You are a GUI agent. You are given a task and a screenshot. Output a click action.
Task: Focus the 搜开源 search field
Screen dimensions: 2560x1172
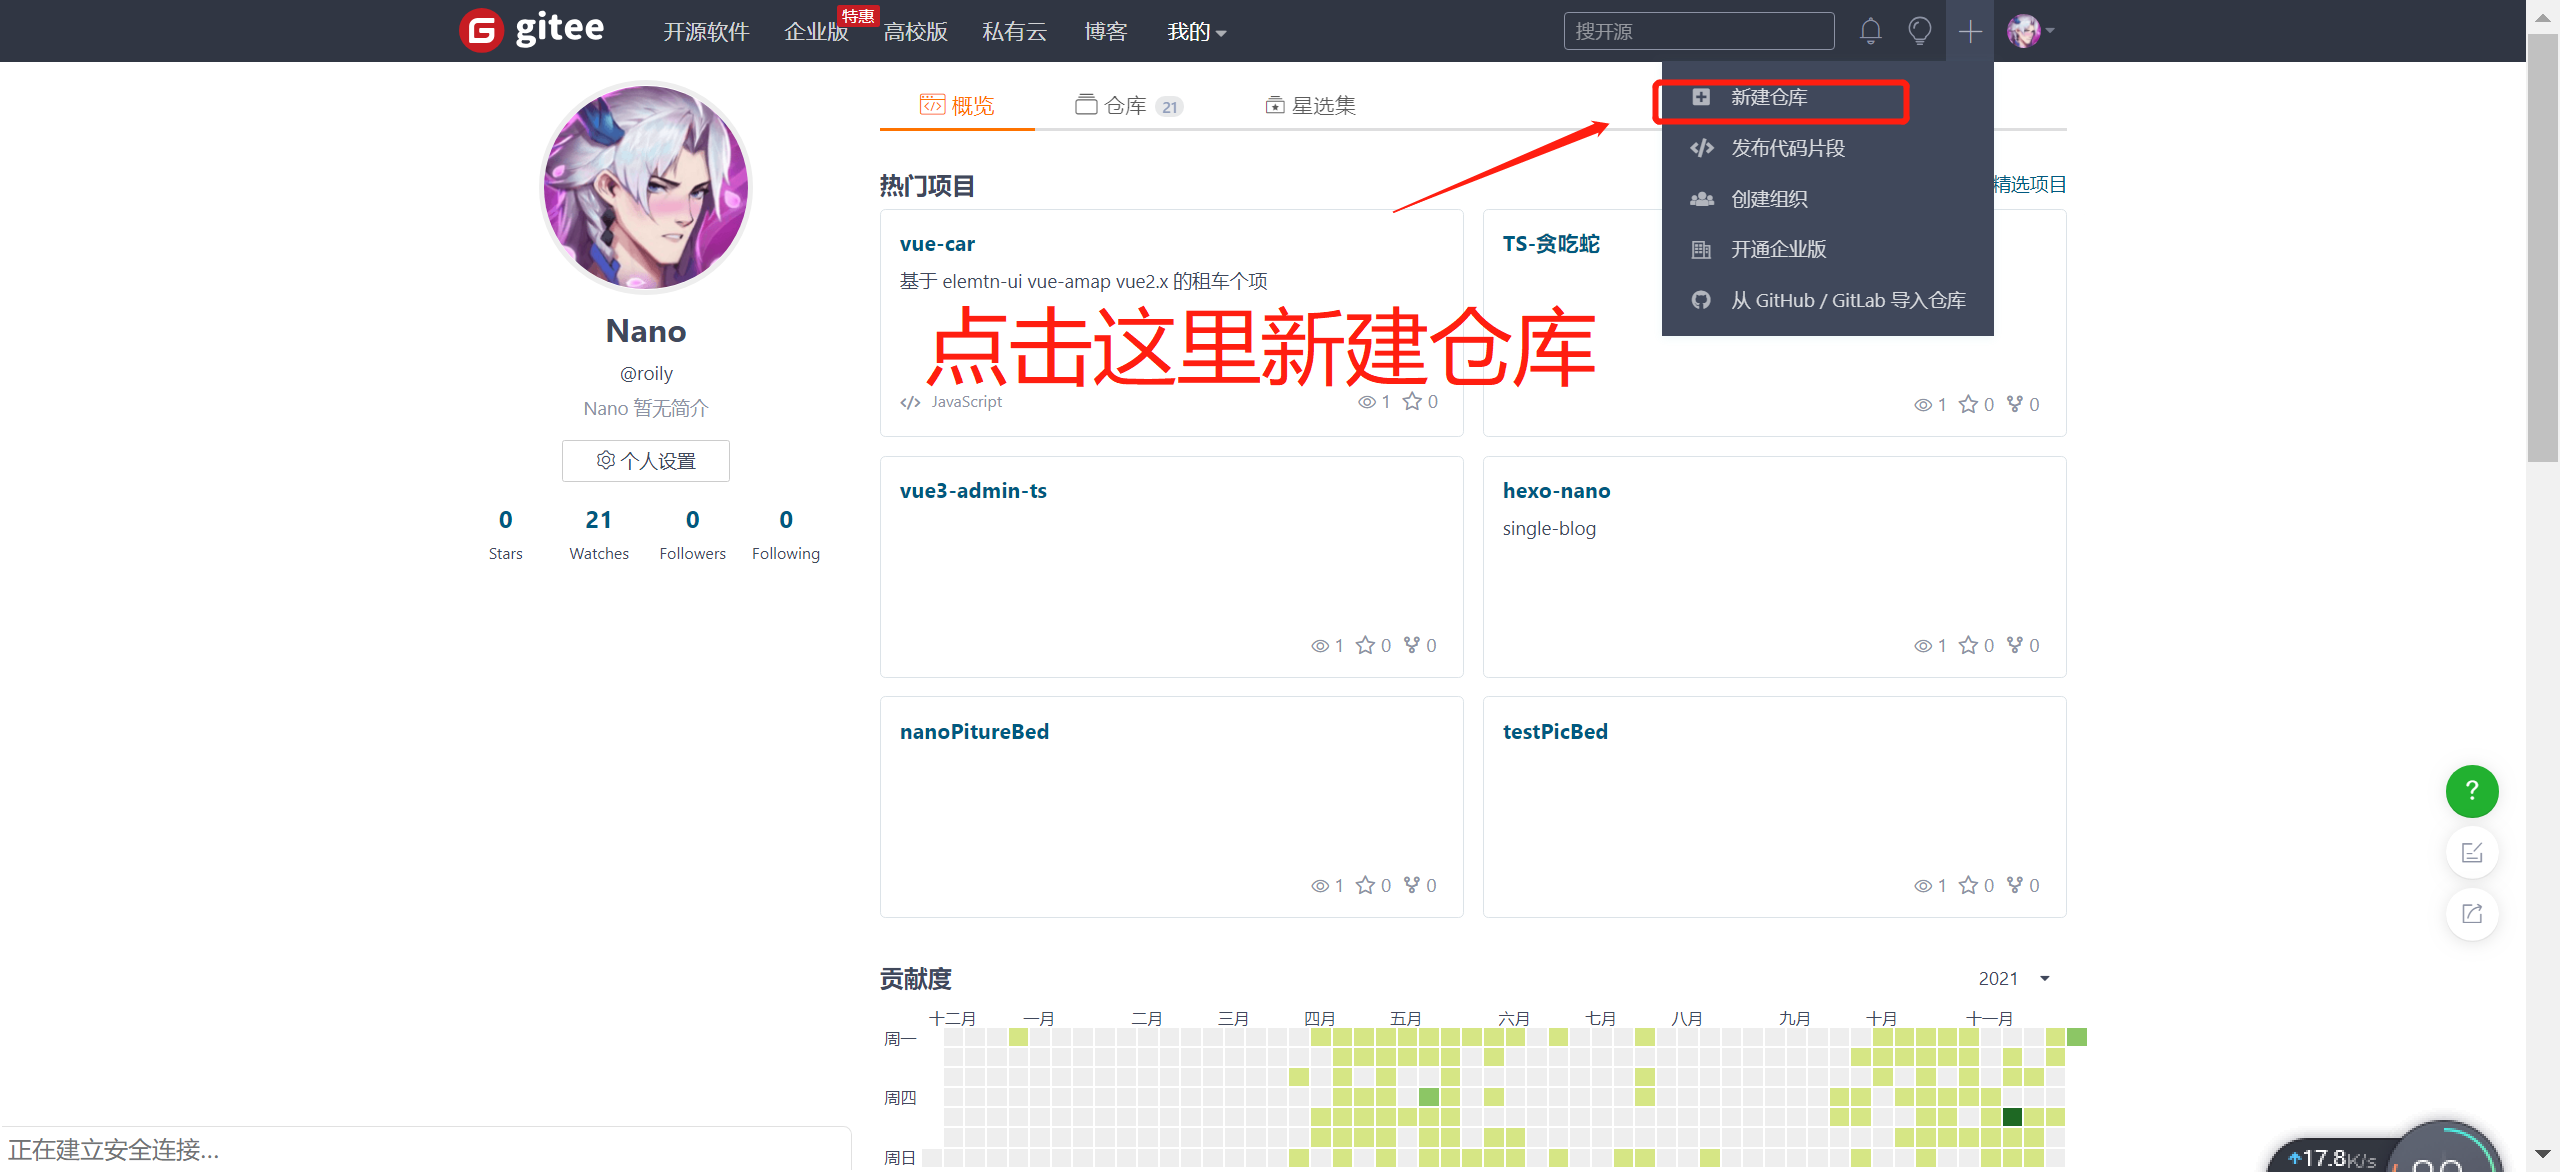1699,31
